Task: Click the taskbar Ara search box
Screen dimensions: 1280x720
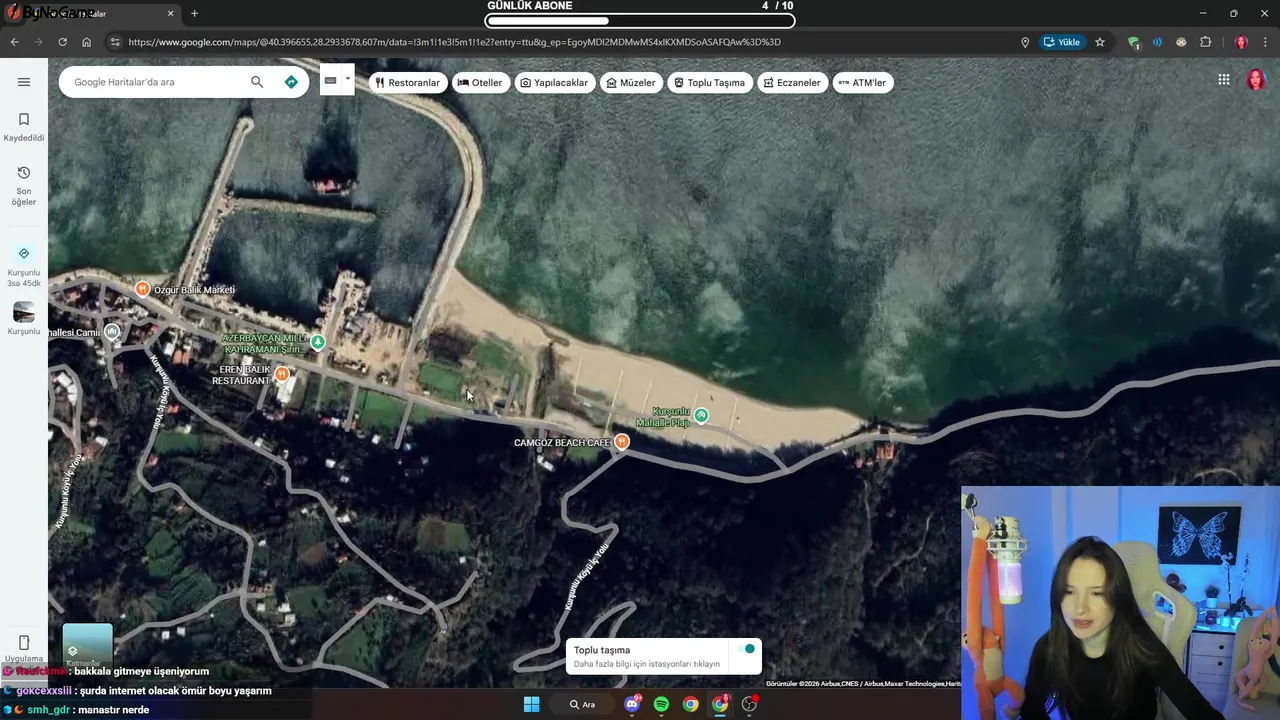Action: pos(582,704)
